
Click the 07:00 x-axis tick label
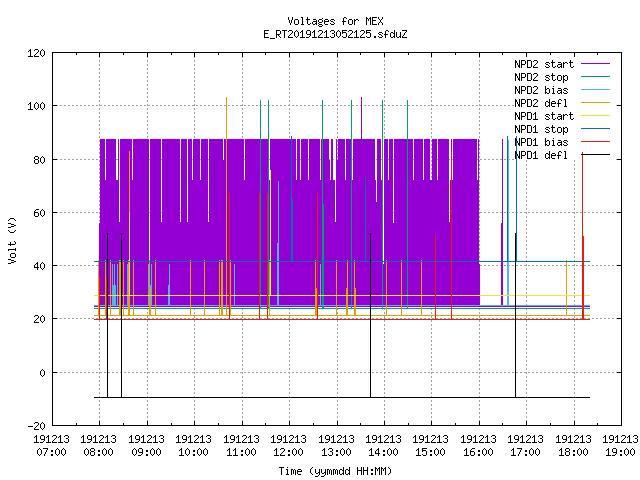tap(51, 452)
